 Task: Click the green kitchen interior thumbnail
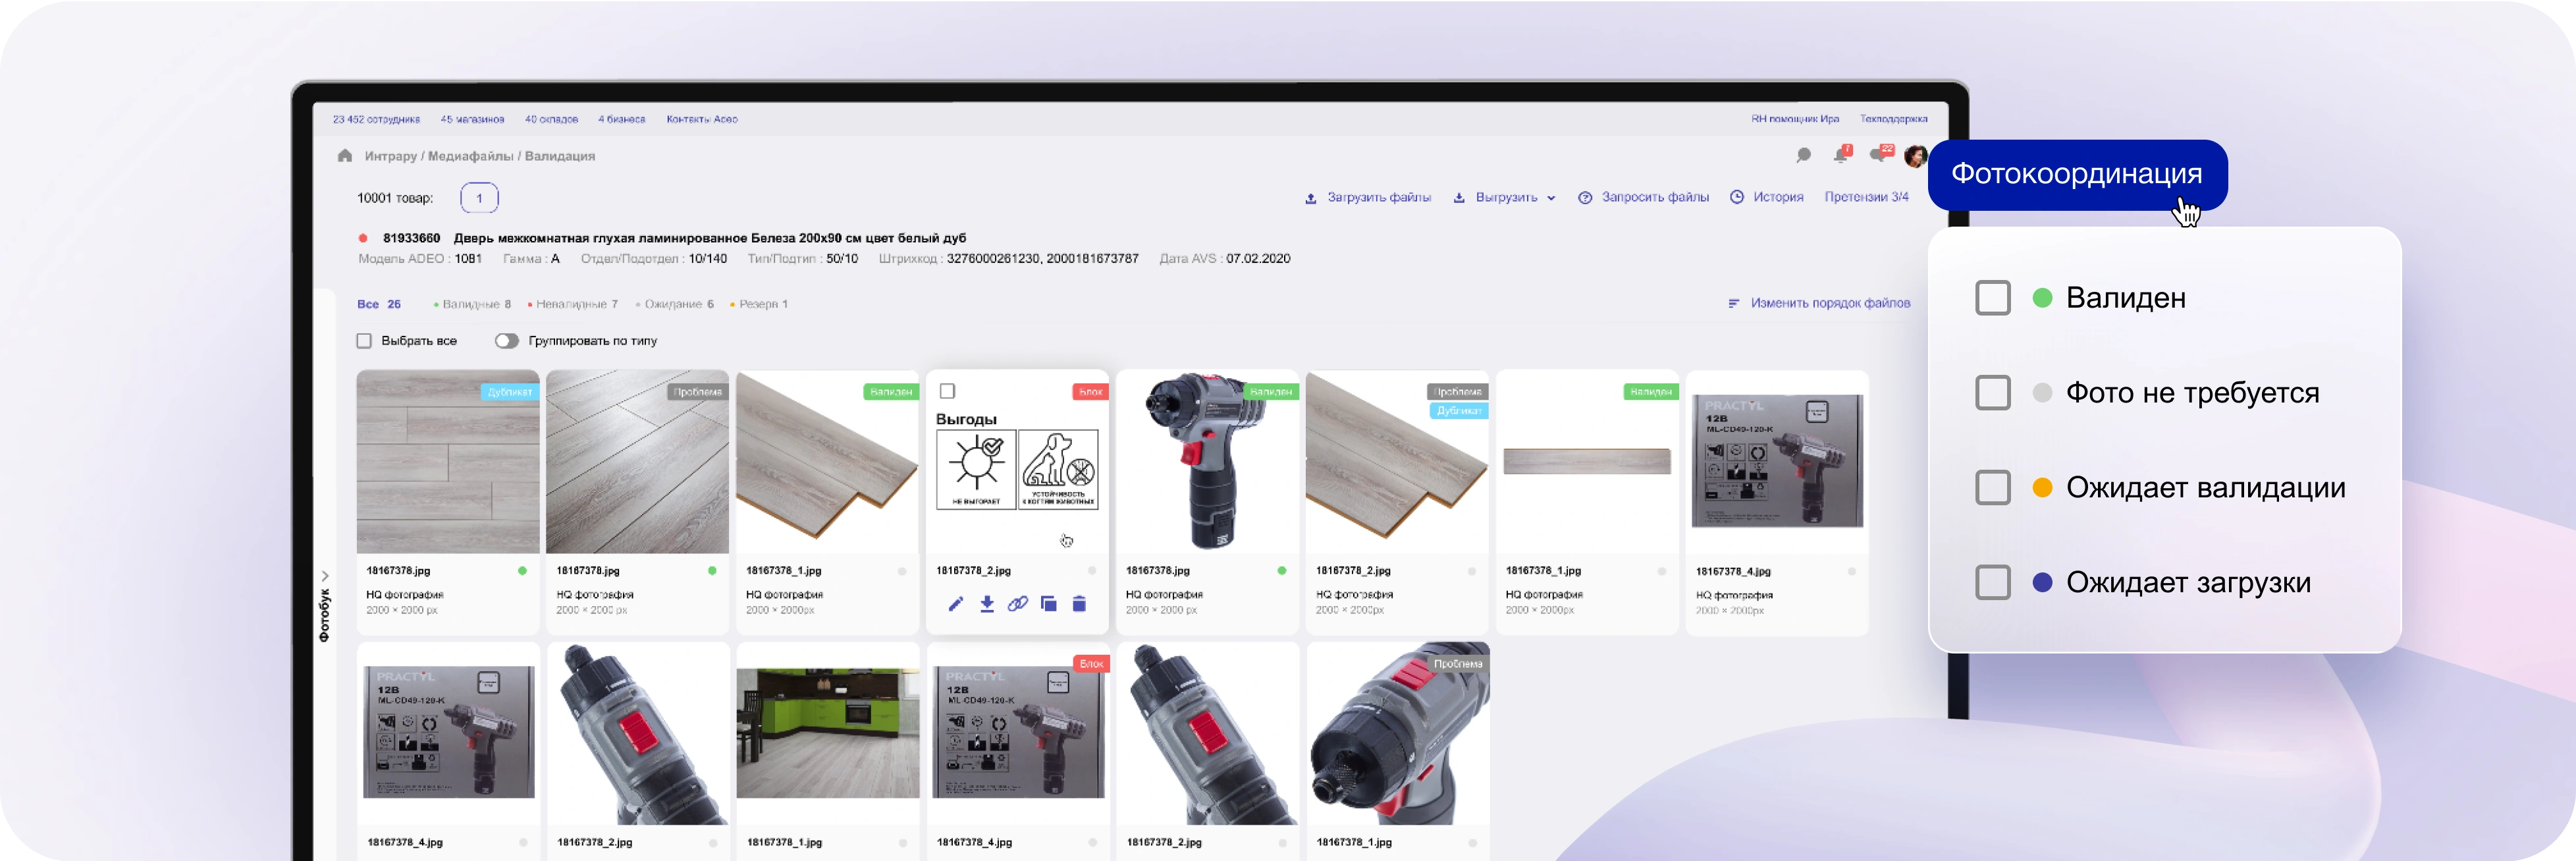tap(827, 733)
